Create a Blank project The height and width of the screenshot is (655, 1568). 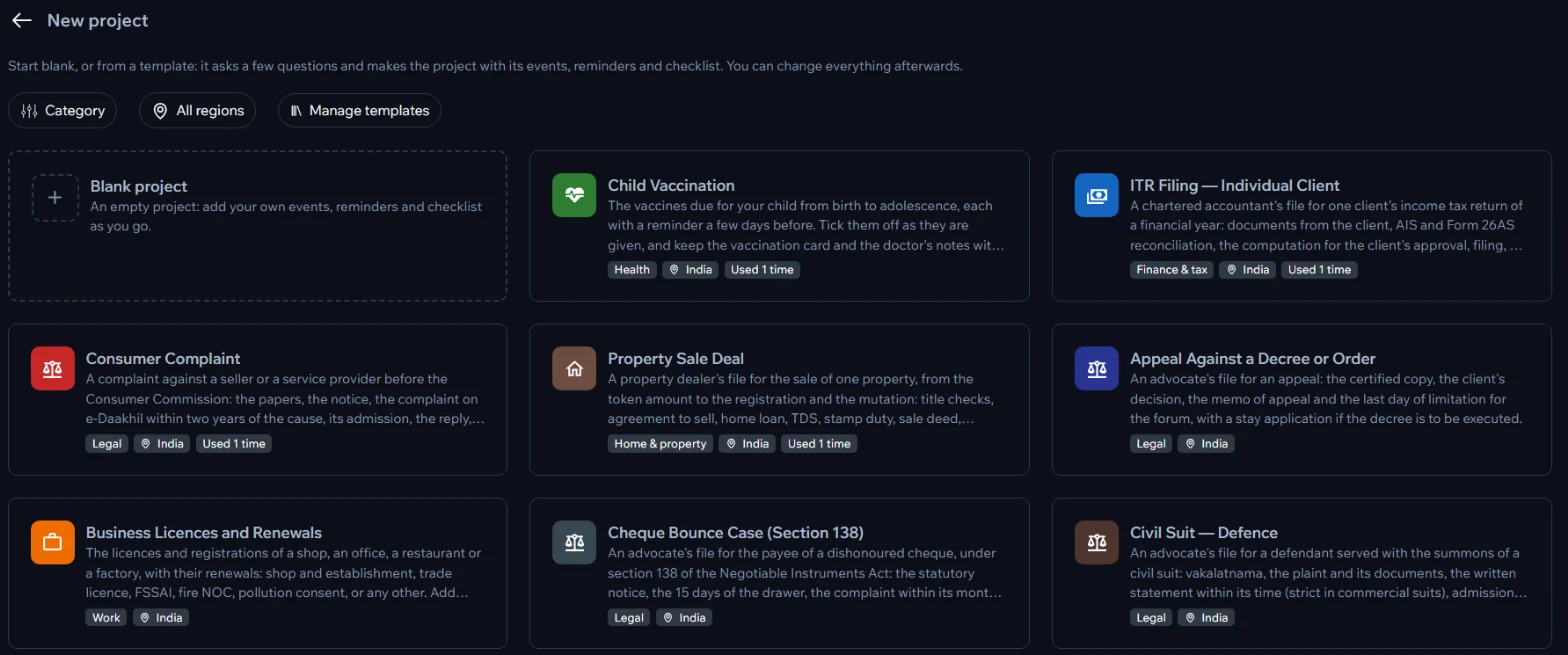click(257, 226)
